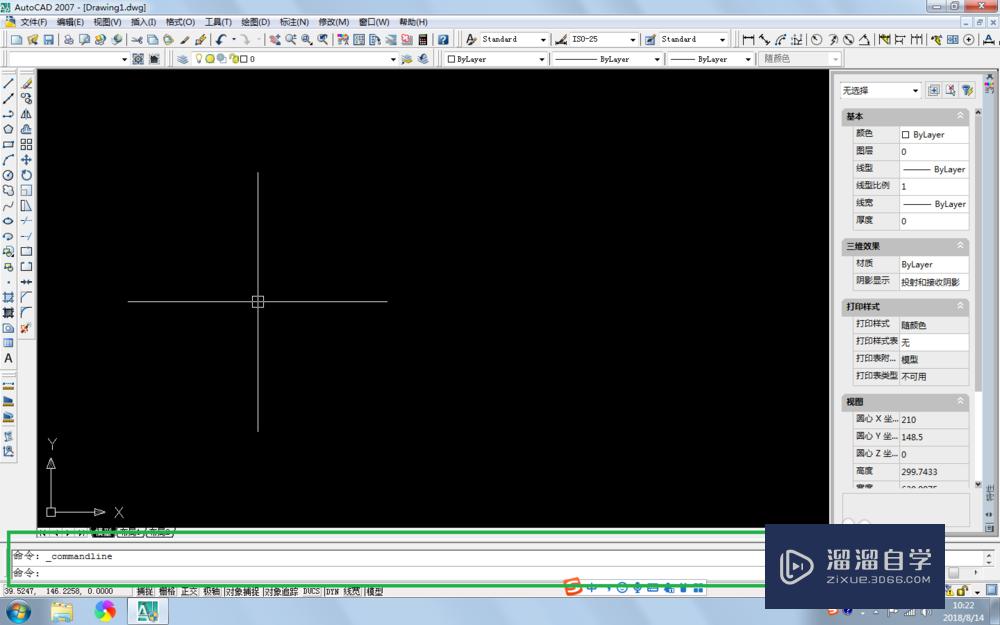This screenshot has width=1000, height=625.
Task: Open the 无选择 selection dropdown
Action: coord(880,90)
